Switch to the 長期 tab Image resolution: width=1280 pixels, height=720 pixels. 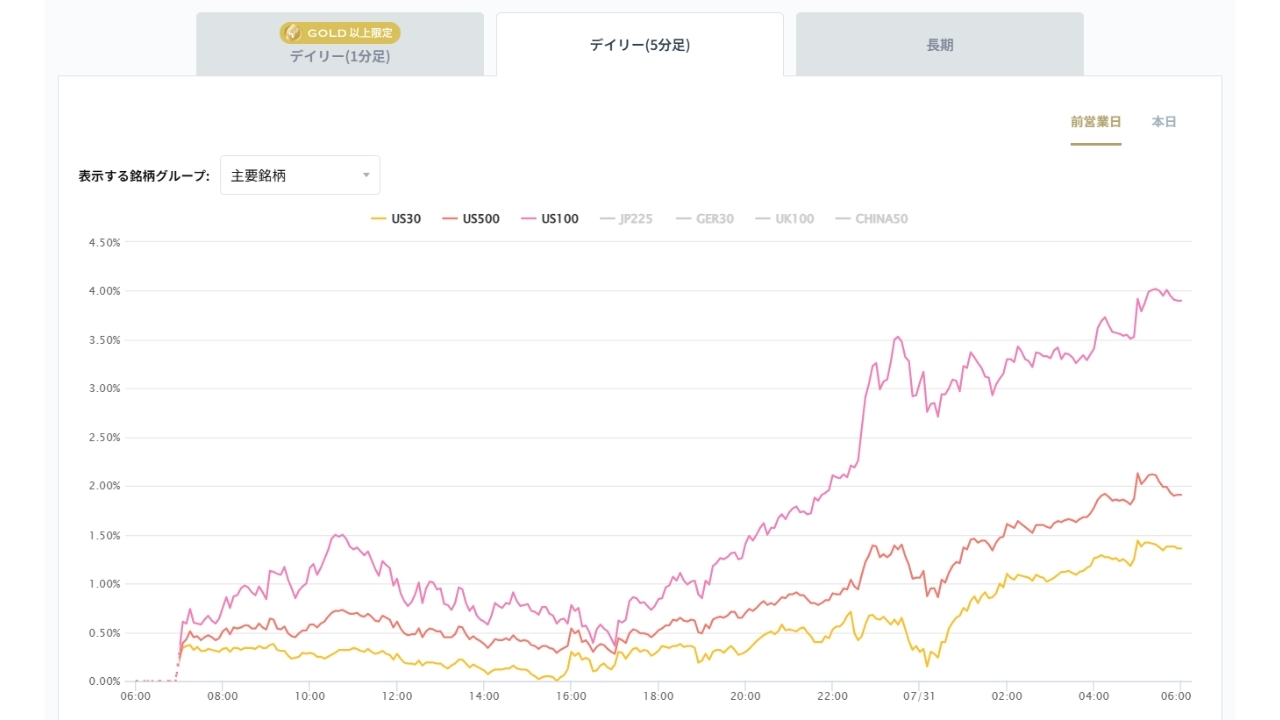[x=940, y=44]
